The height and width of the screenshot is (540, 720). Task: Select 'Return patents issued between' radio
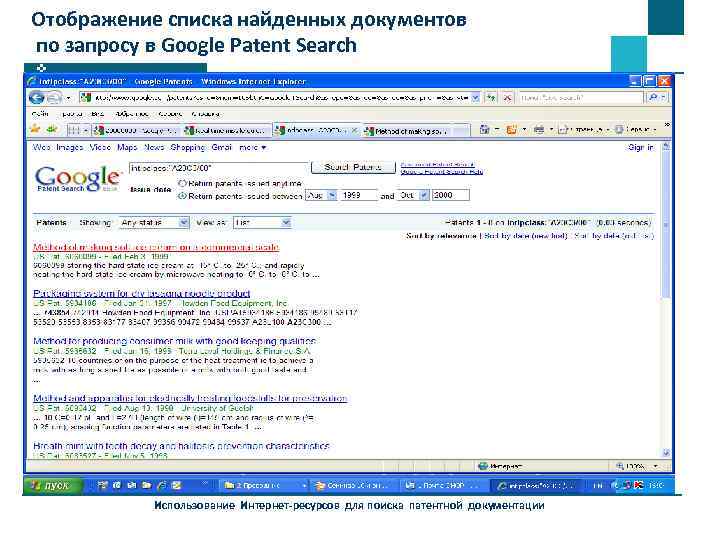182,196
